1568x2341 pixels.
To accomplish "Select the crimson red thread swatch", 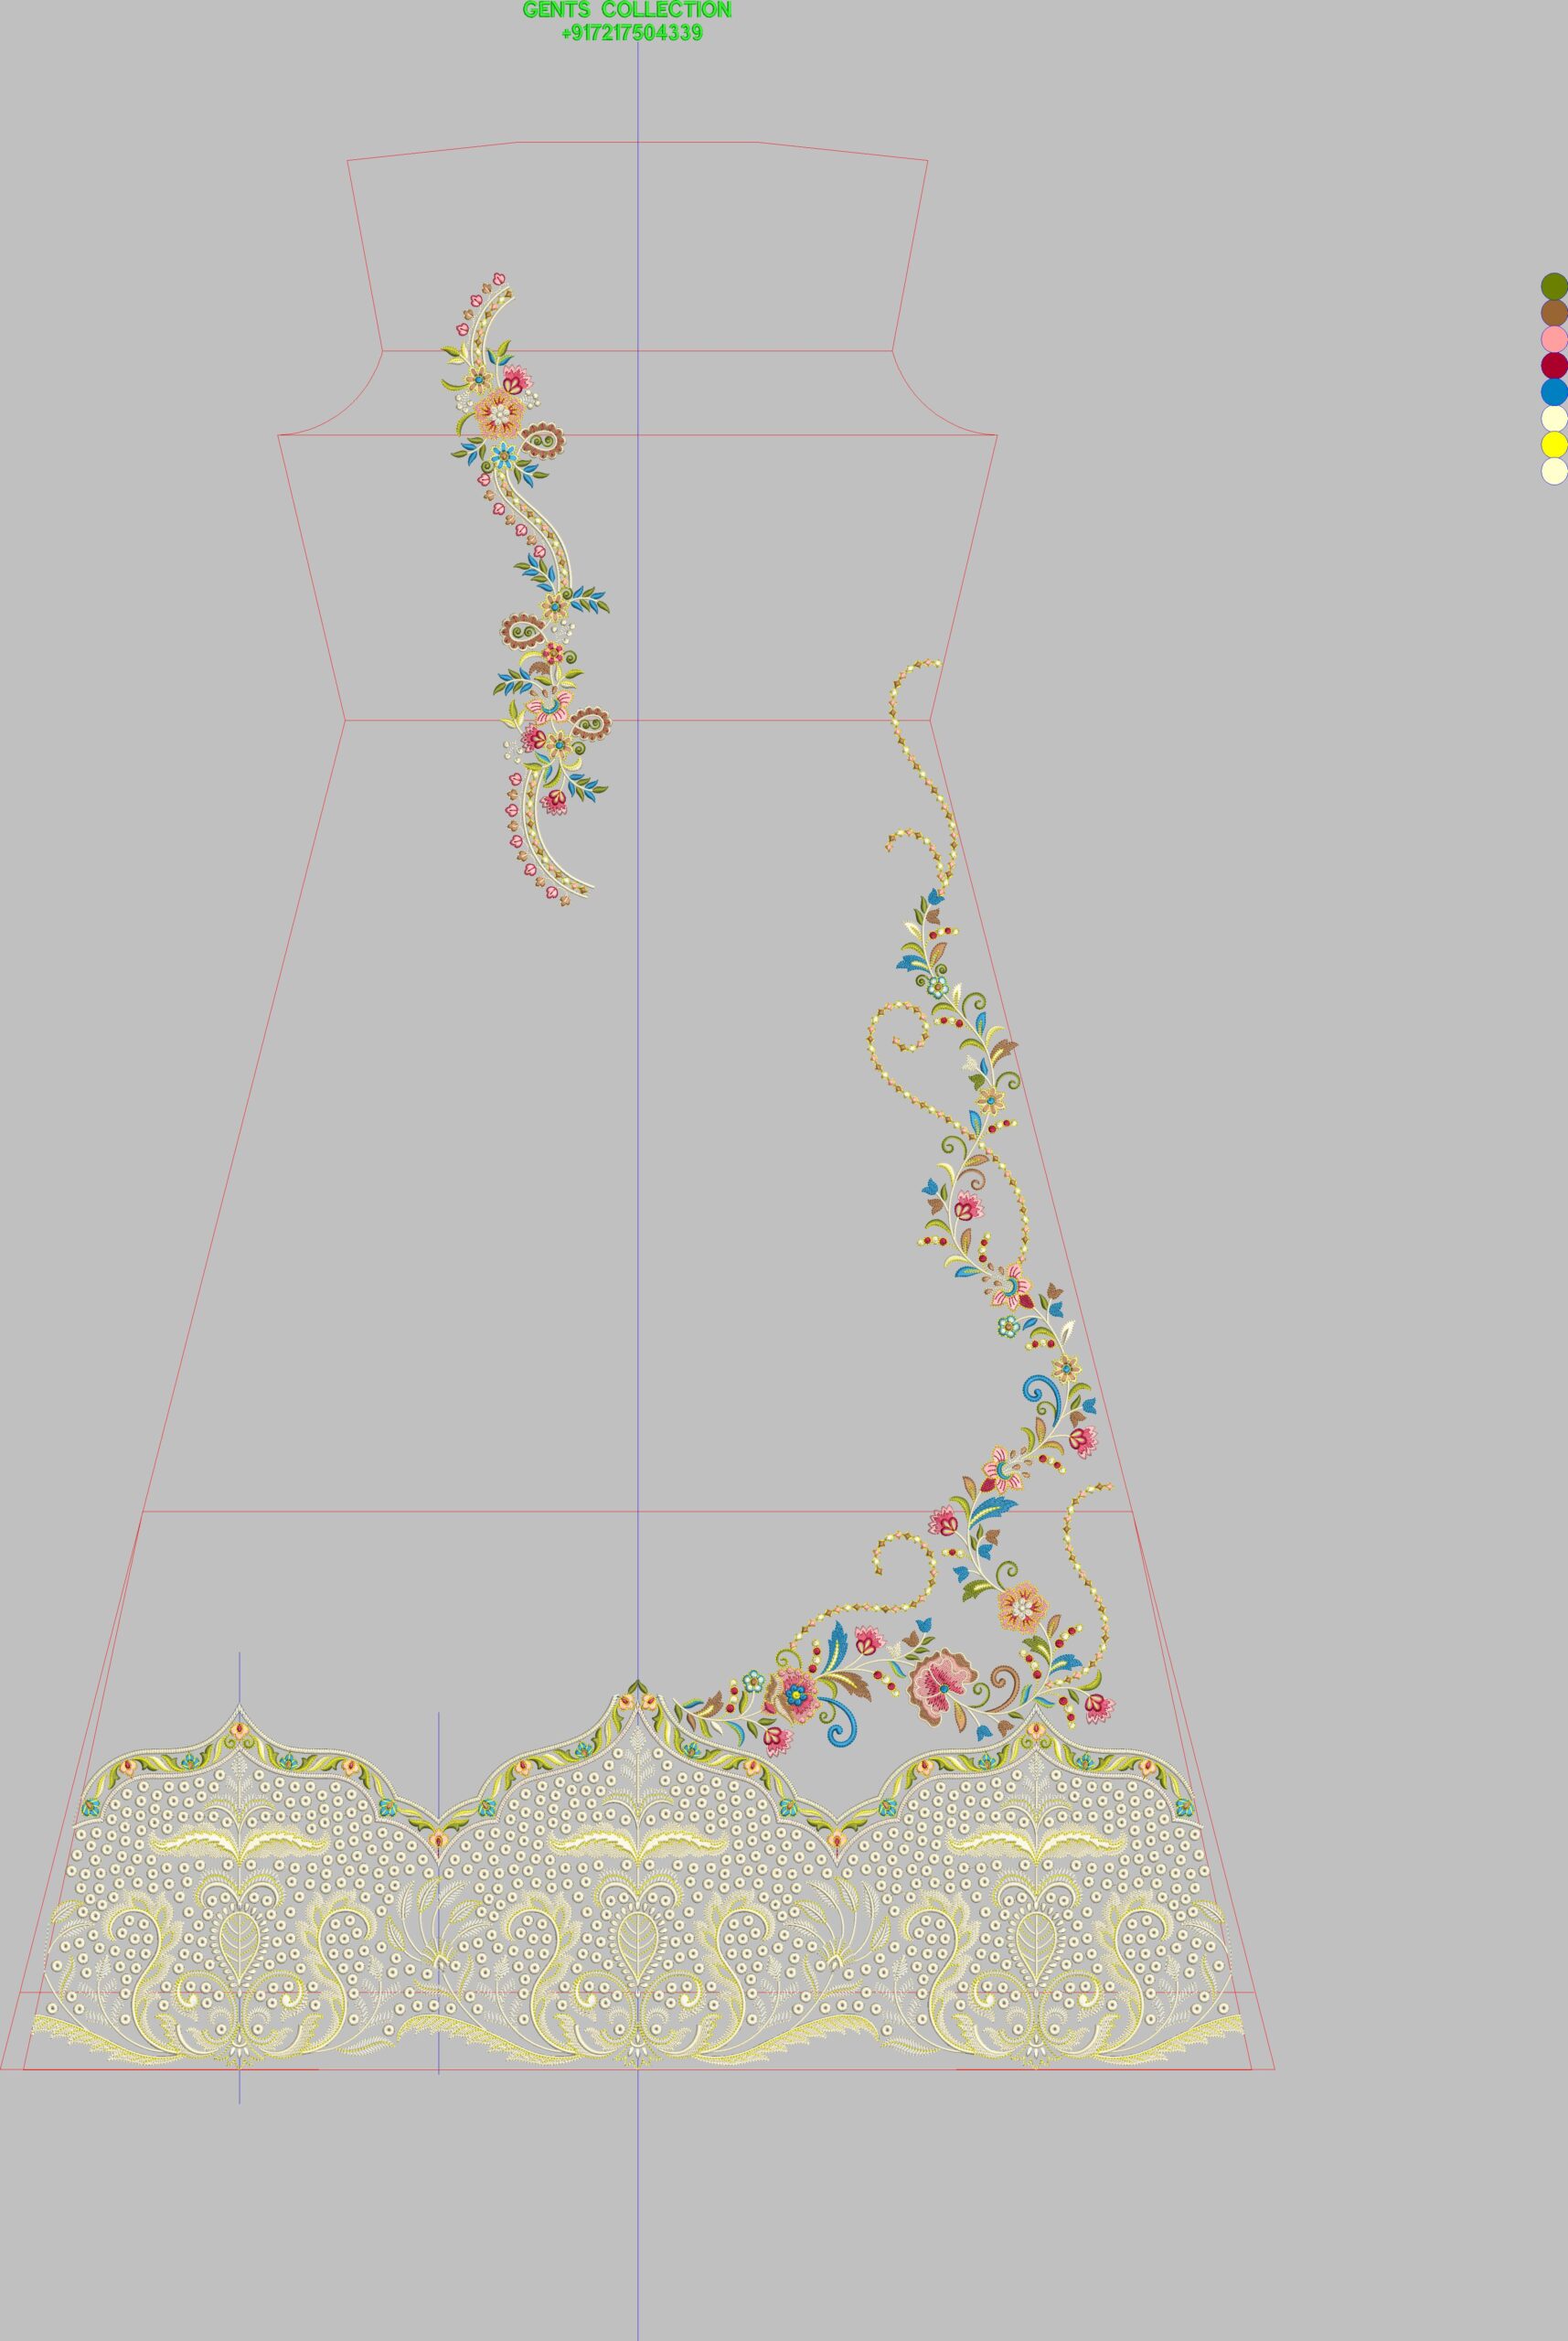I will (1553, 365).
